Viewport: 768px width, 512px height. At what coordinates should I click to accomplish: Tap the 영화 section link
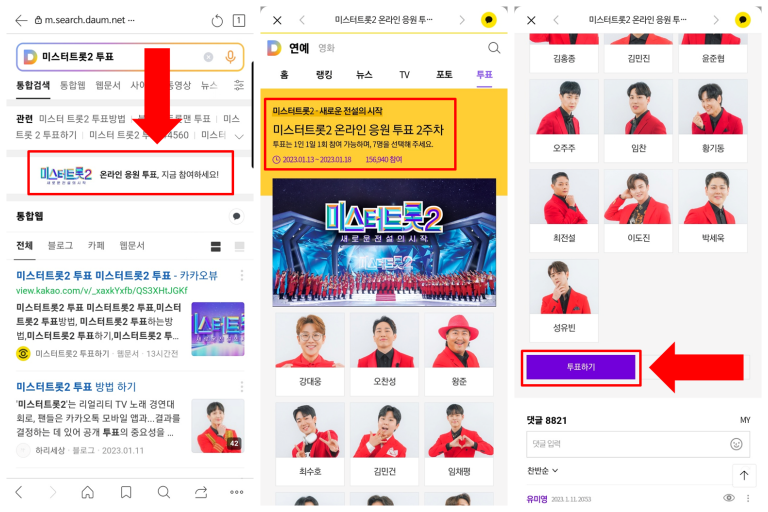pos(326,48)
